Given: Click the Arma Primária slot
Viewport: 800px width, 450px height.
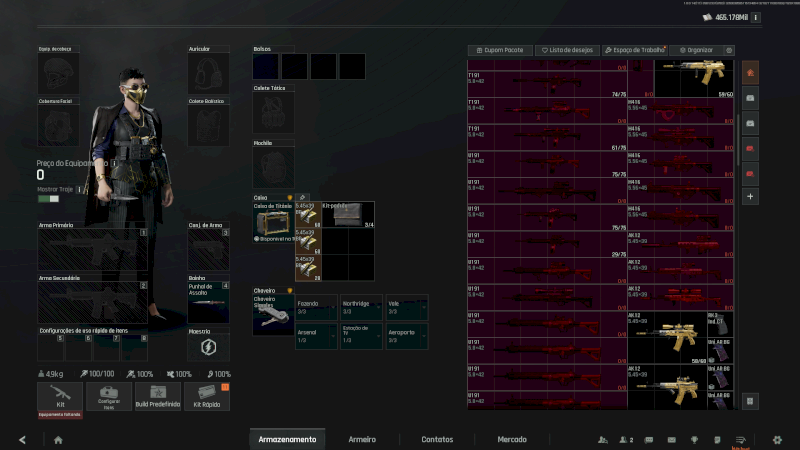Looking at the screenshot, I should point(92,249).
